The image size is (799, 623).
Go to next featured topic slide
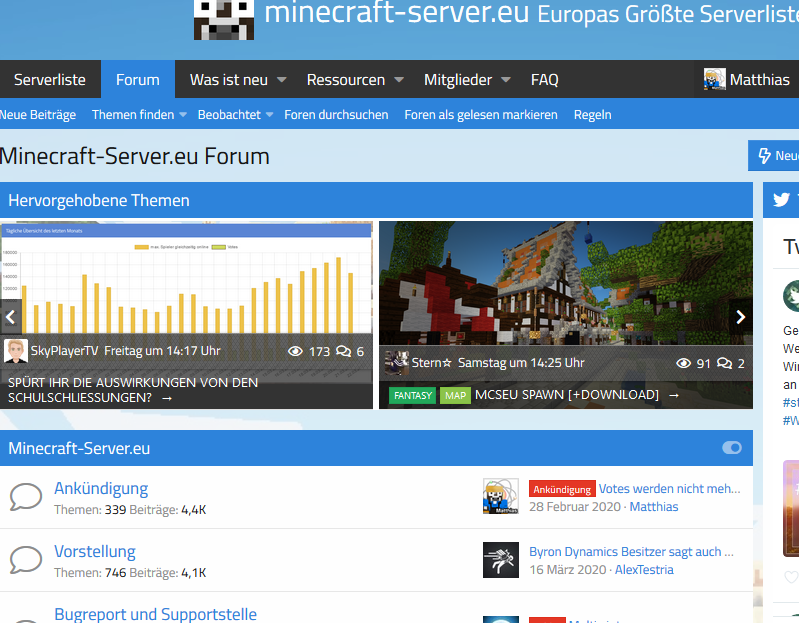(740, 317)
